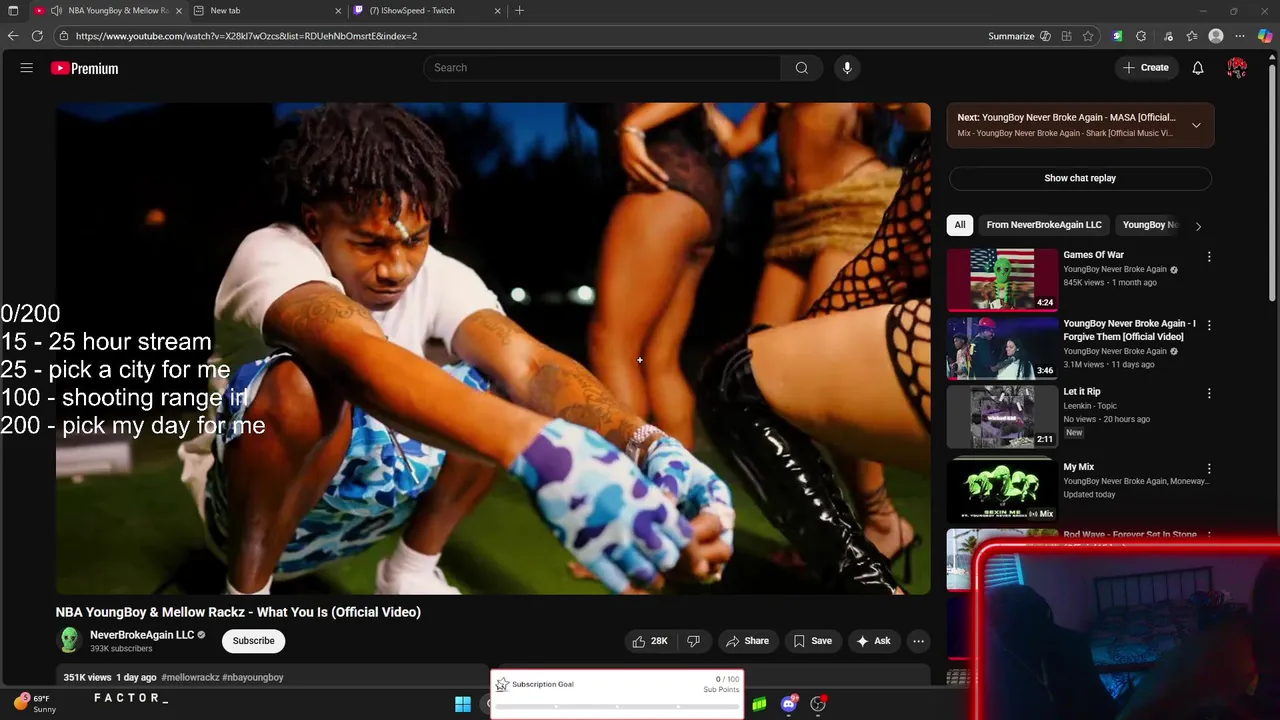Image resolution: width=1280 pixels, height=720 pixels.
Task: Open Discord from the taskbar
Action: (789, 704)
